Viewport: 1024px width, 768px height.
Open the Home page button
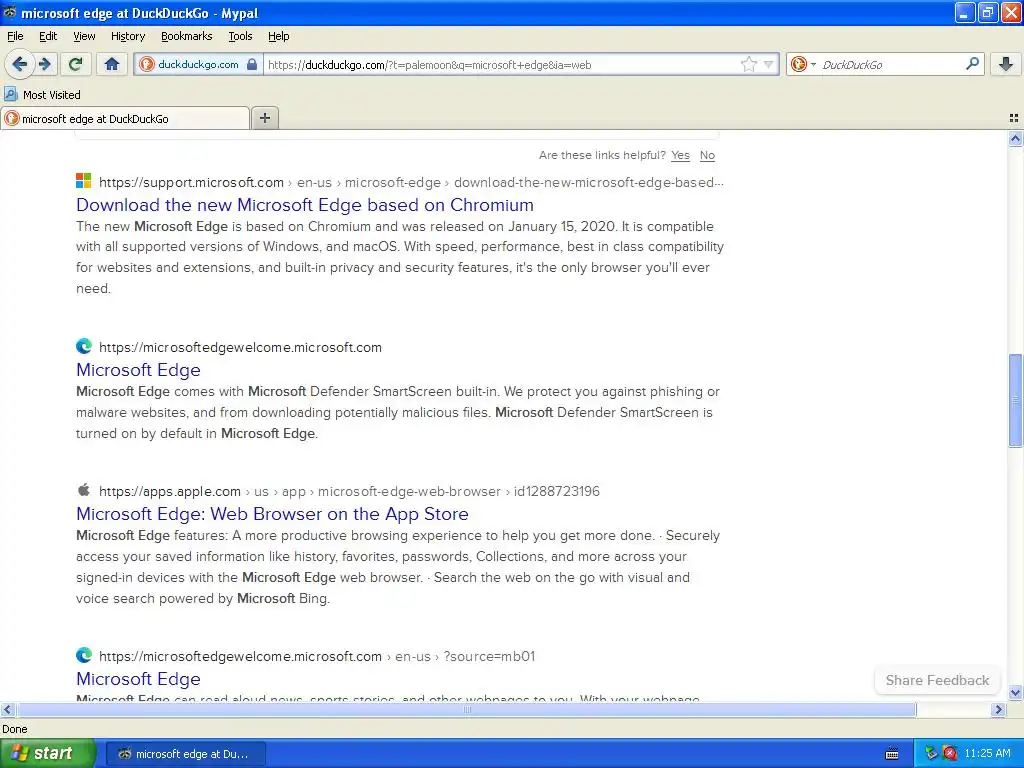112,64
